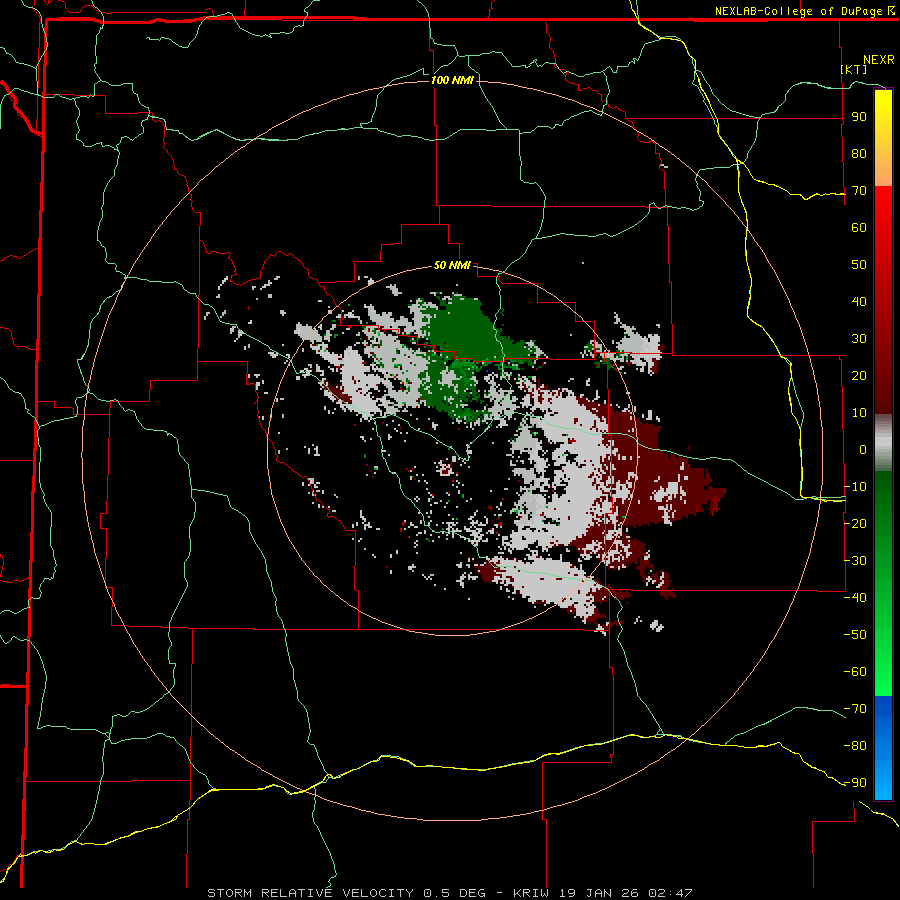Click the 19 JAN 26 date in caption

tap(600, 893)
